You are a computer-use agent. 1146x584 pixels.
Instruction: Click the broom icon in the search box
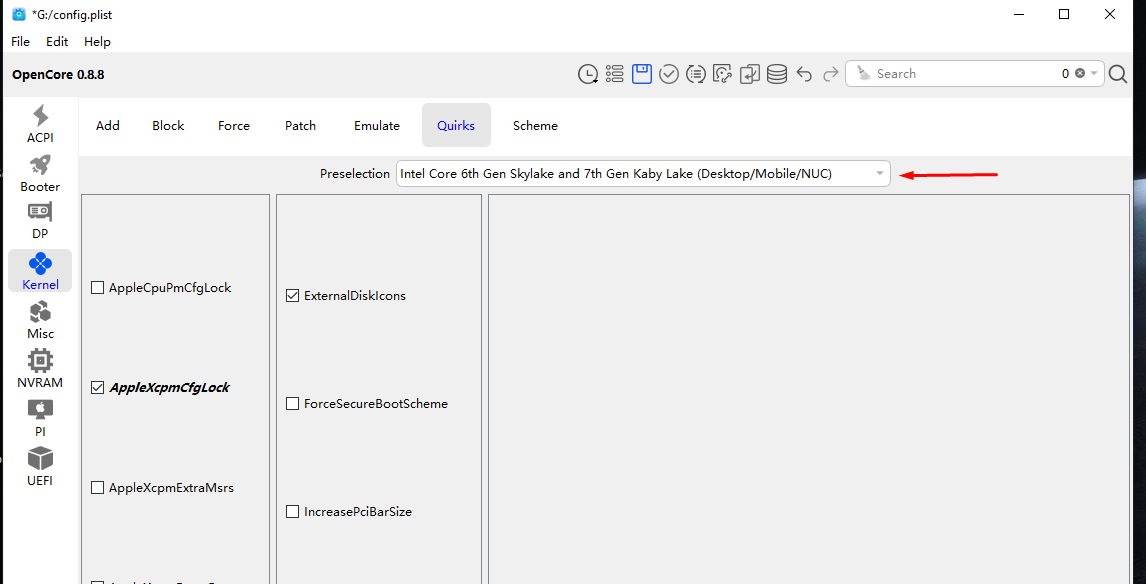[864, 73]
